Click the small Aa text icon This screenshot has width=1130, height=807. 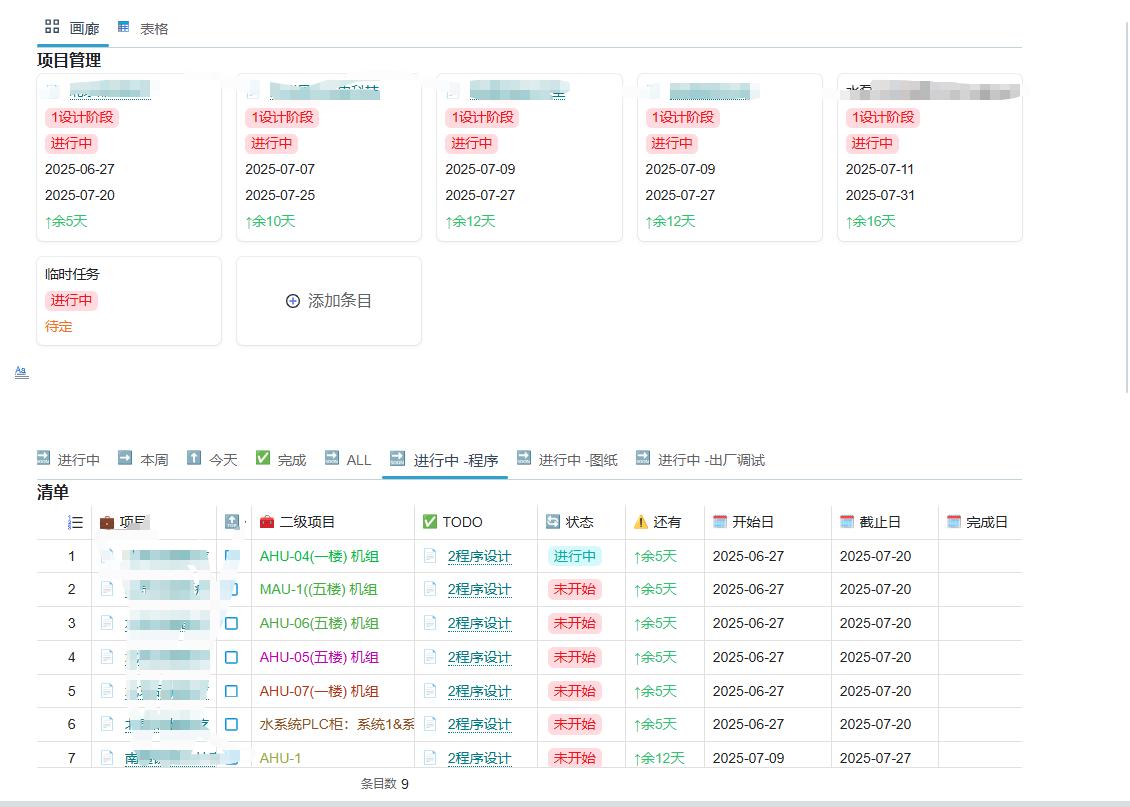tap(21, 372)
